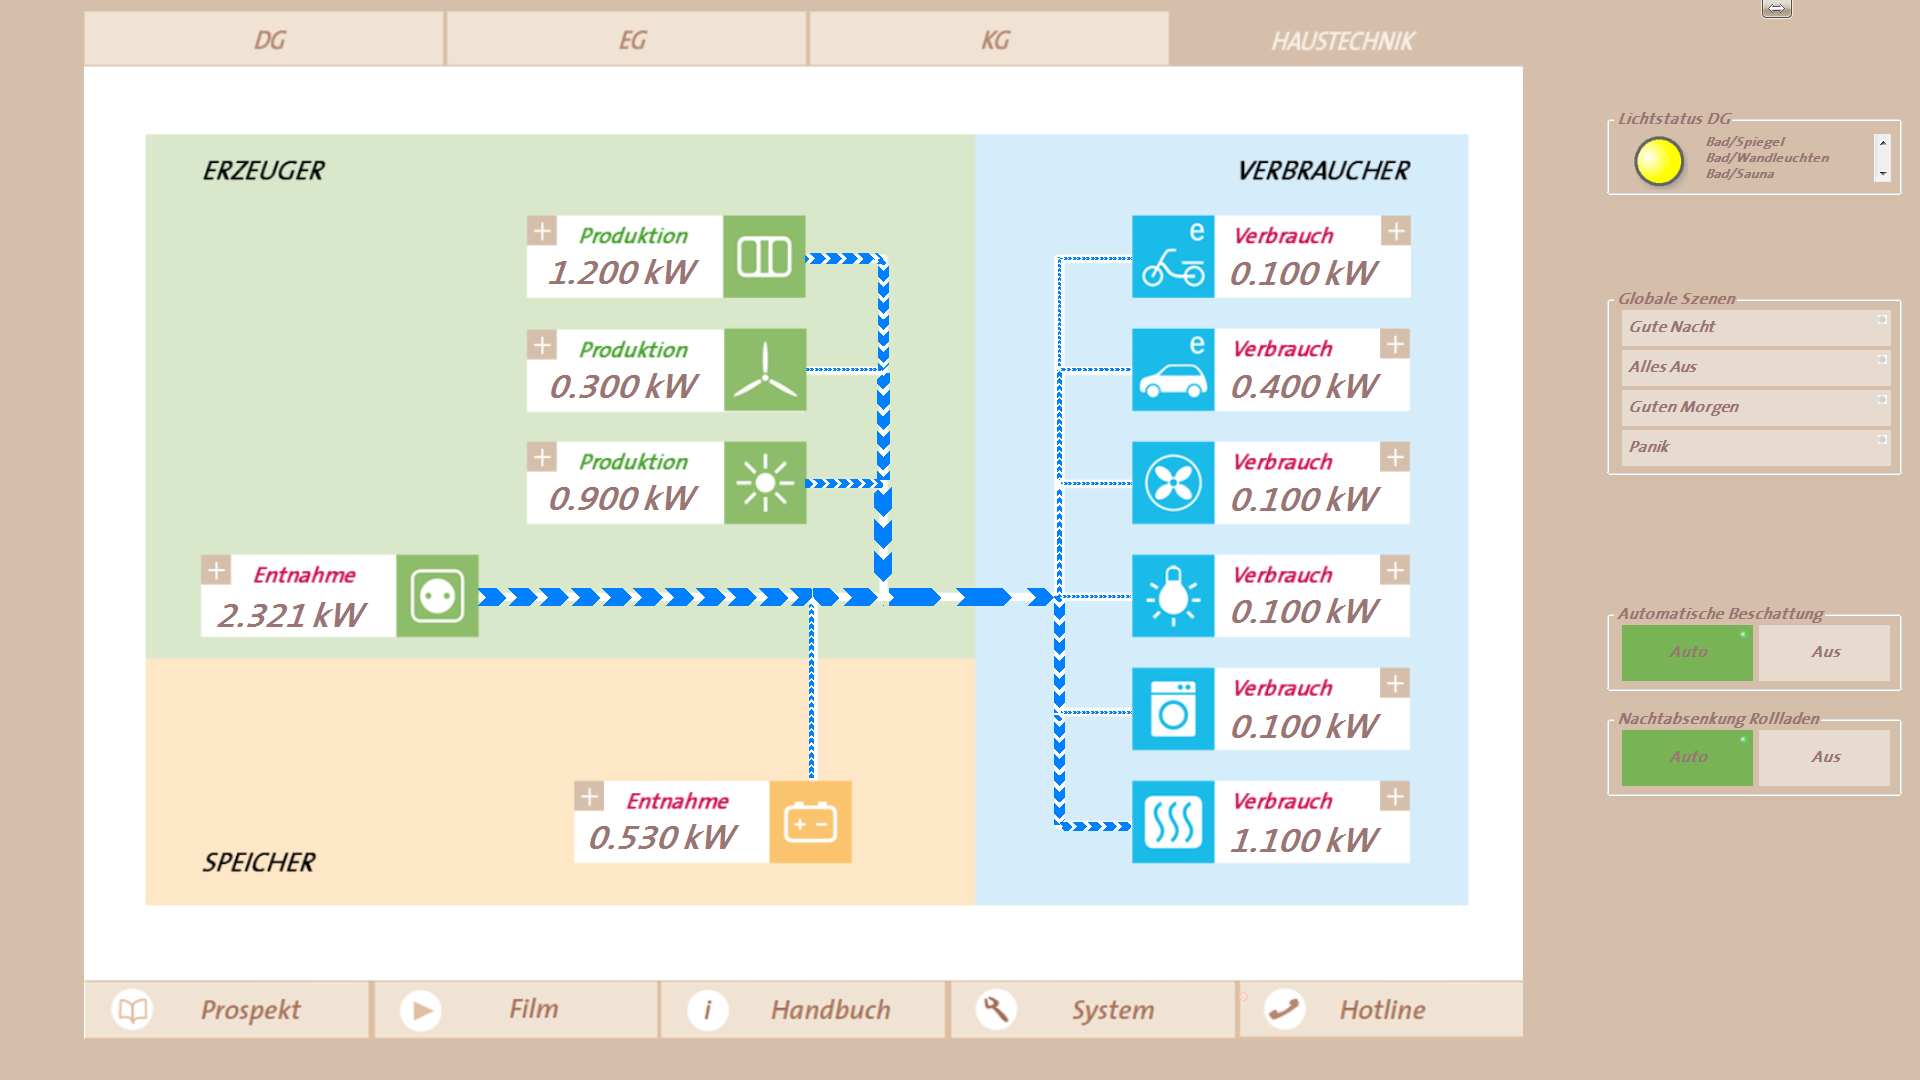
Task: Click the Prospekt book icon
Action: [x=132, y=1010]
